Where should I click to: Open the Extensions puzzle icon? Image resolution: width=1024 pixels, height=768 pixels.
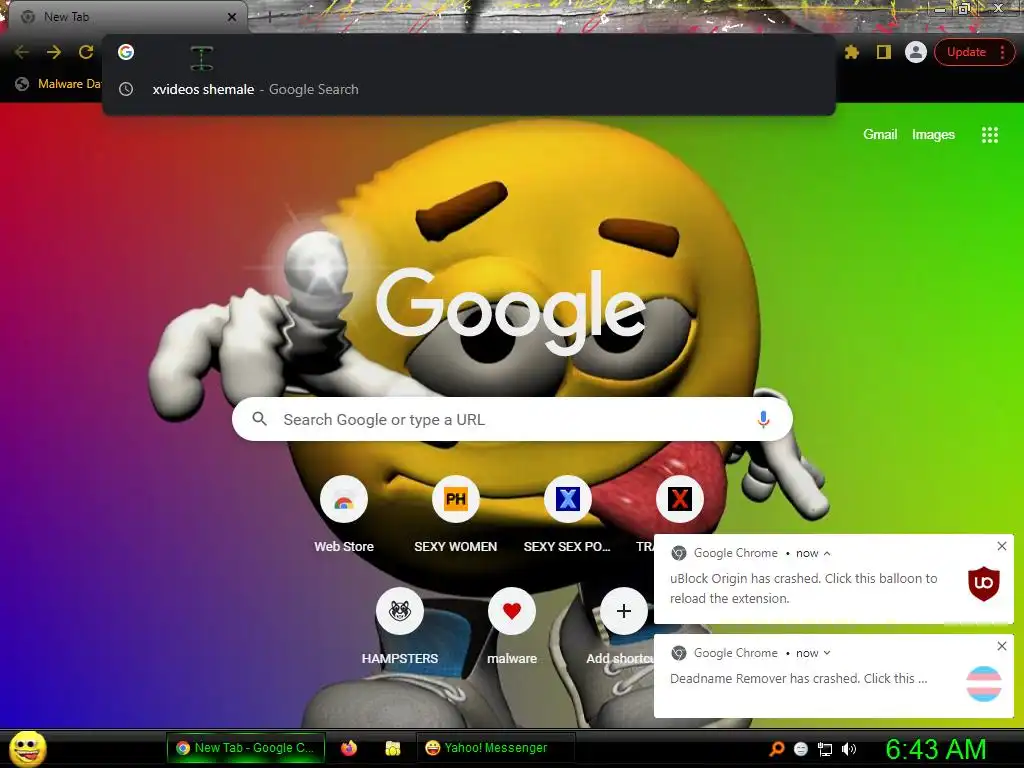[852, 52]
